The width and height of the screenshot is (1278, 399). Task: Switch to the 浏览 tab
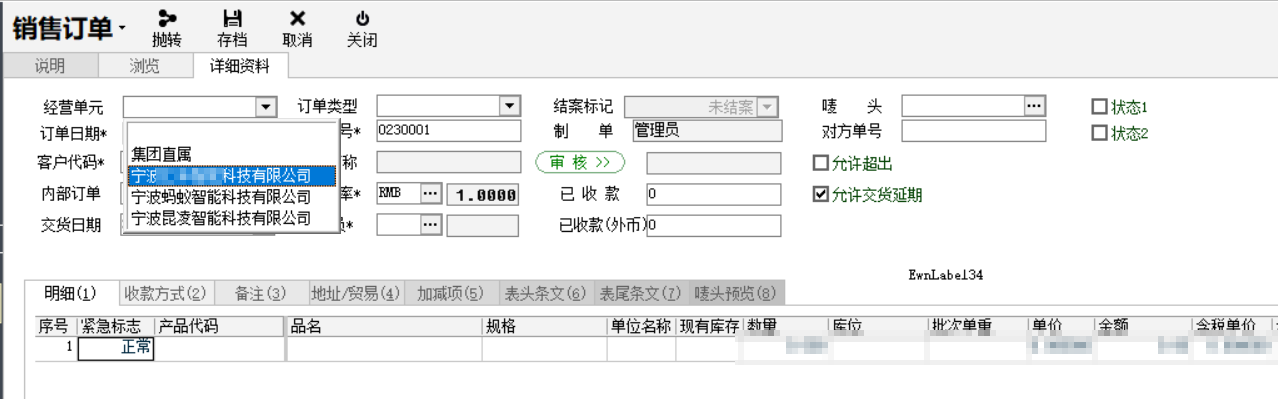144,66
